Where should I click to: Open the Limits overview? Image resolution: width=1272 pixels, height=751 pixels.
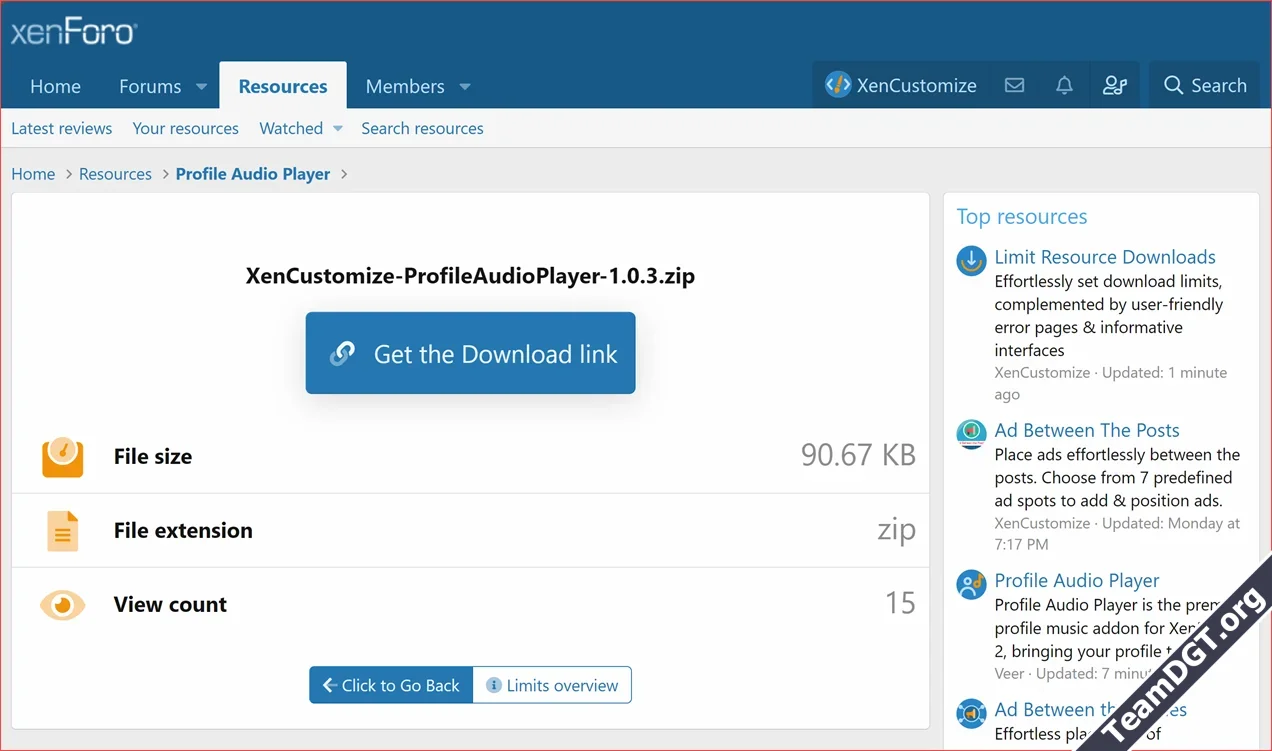pyautogui.click(x=552, y=685)
